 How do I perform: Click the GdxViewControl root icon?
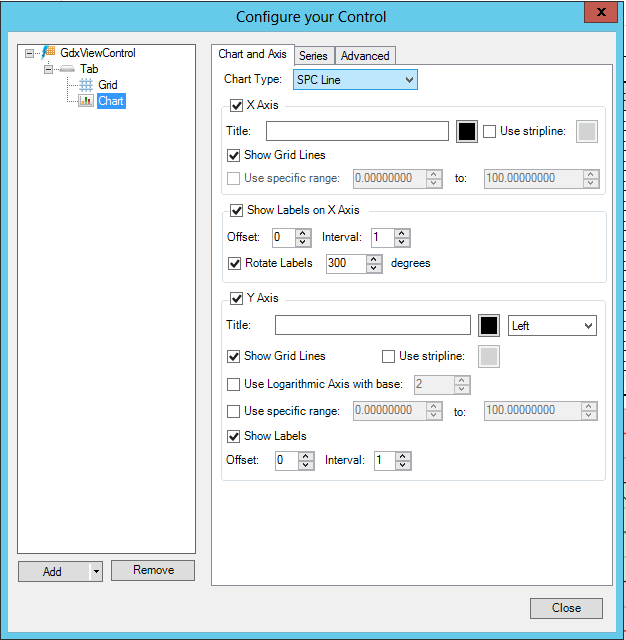pyautogui.click(x=48, y=53)
